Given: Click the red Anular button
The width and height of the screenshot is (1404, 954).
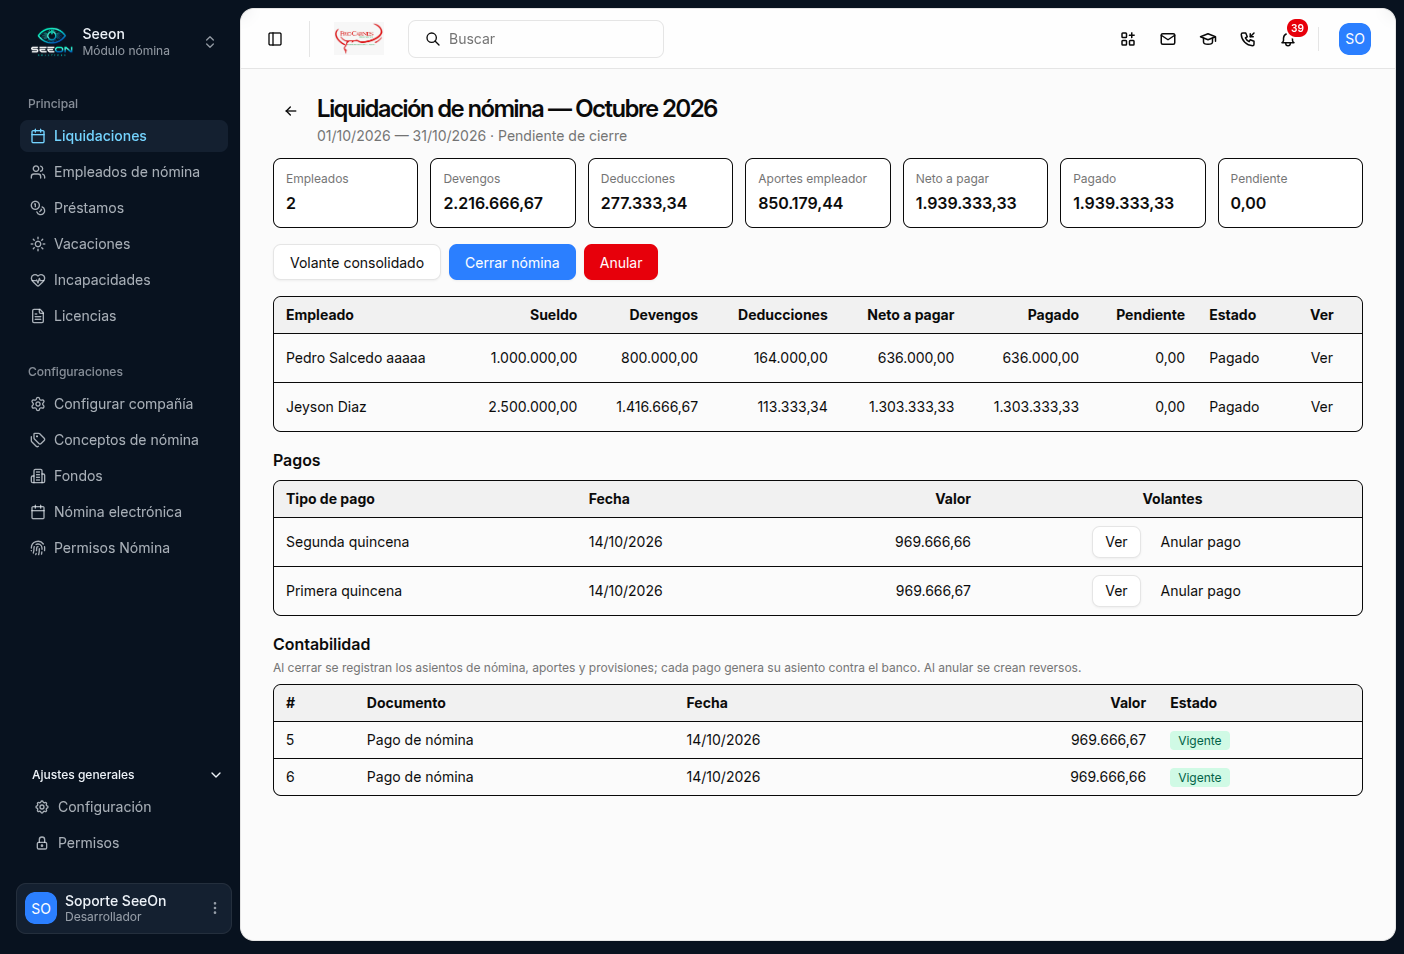Looking at the screenshot, I should pyautogui.click(x=621, y=262).
